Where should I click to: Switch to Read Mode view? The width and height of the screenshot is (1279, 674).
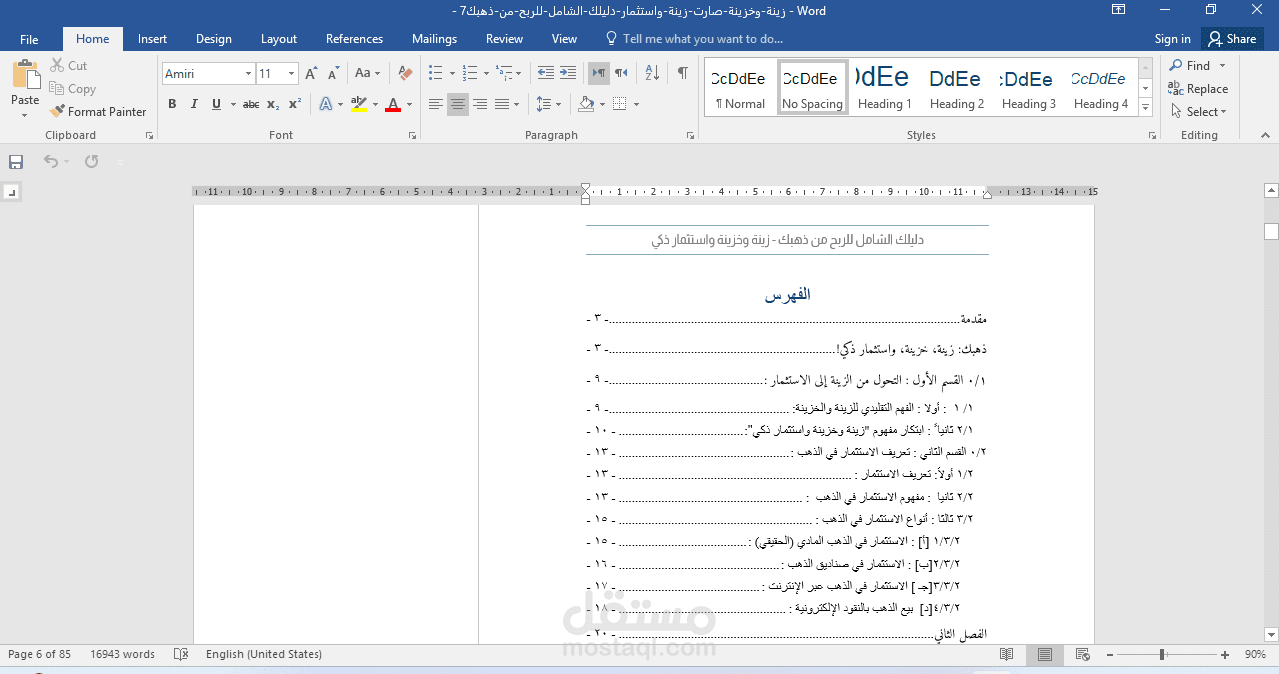[x=1007, y=654]
